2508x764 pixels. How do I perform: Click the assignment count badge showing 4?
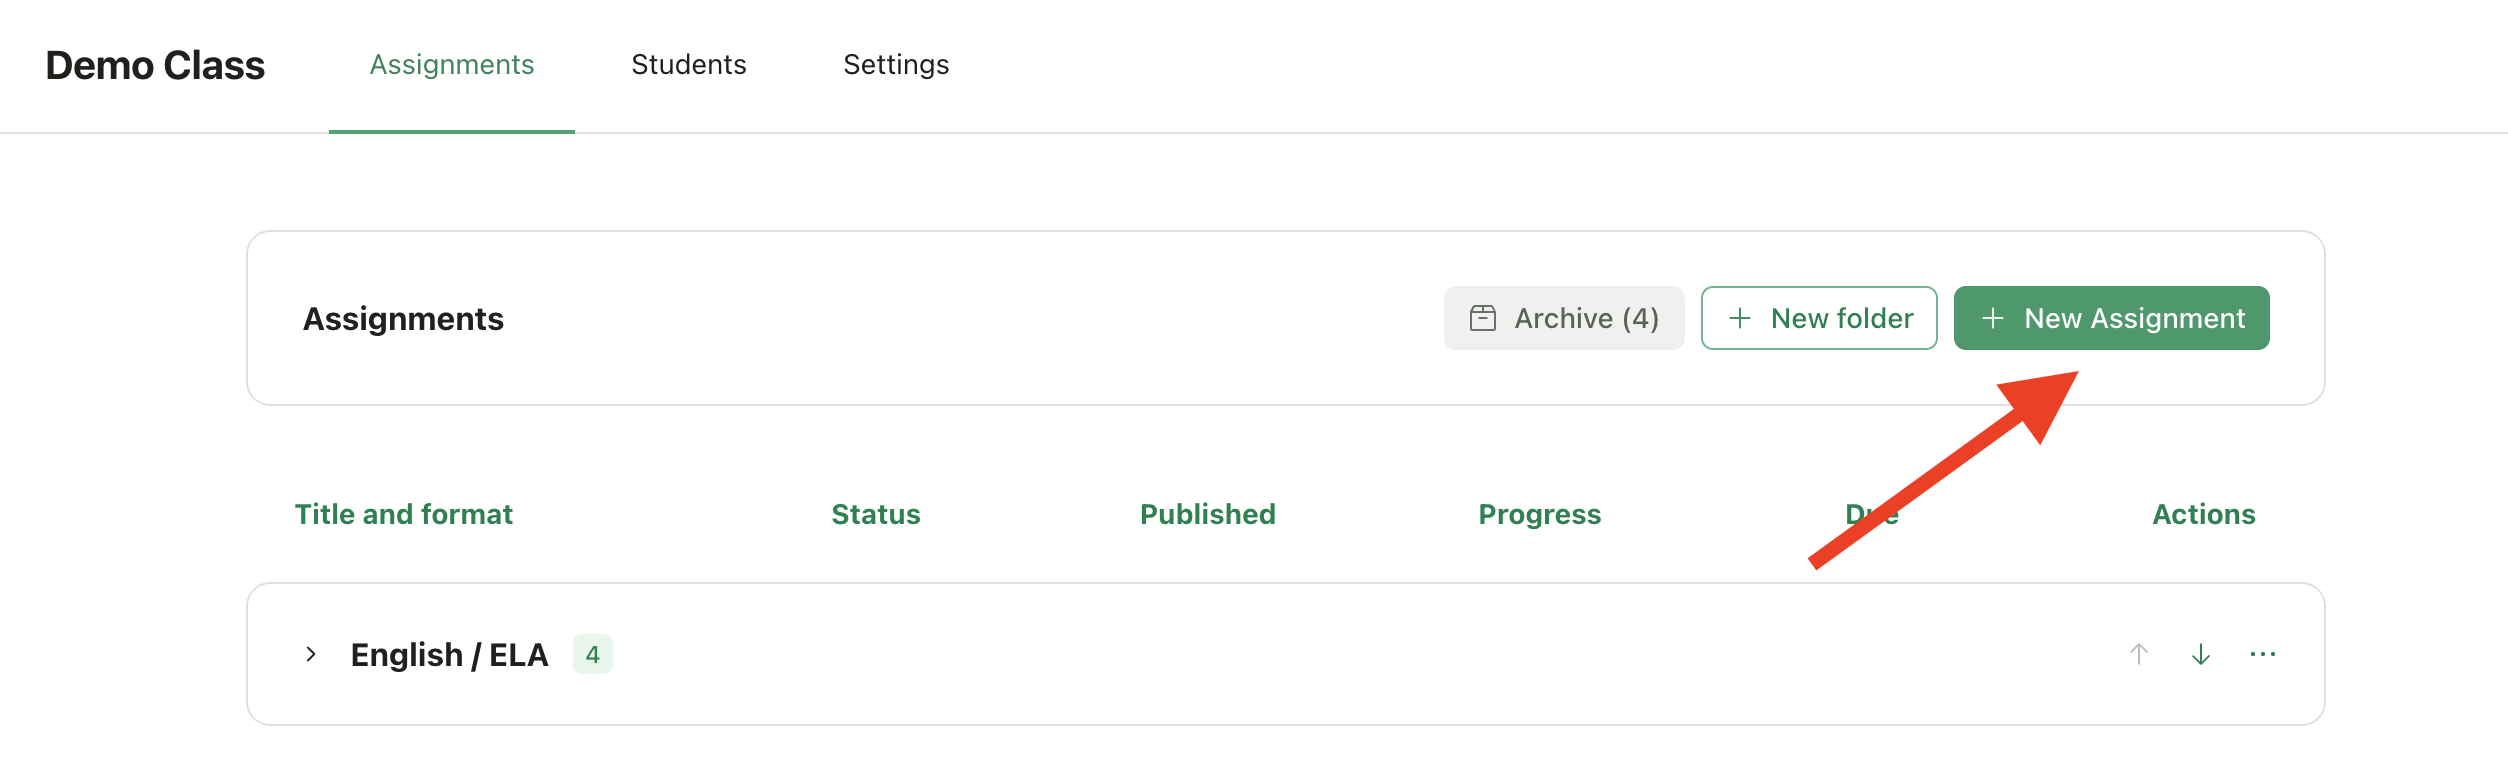[x=593, y=653]
